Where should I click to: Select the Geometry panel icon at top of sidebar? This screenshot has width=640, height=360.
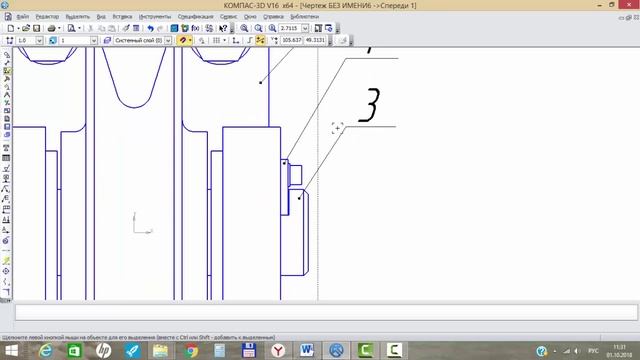click(7, 55)
